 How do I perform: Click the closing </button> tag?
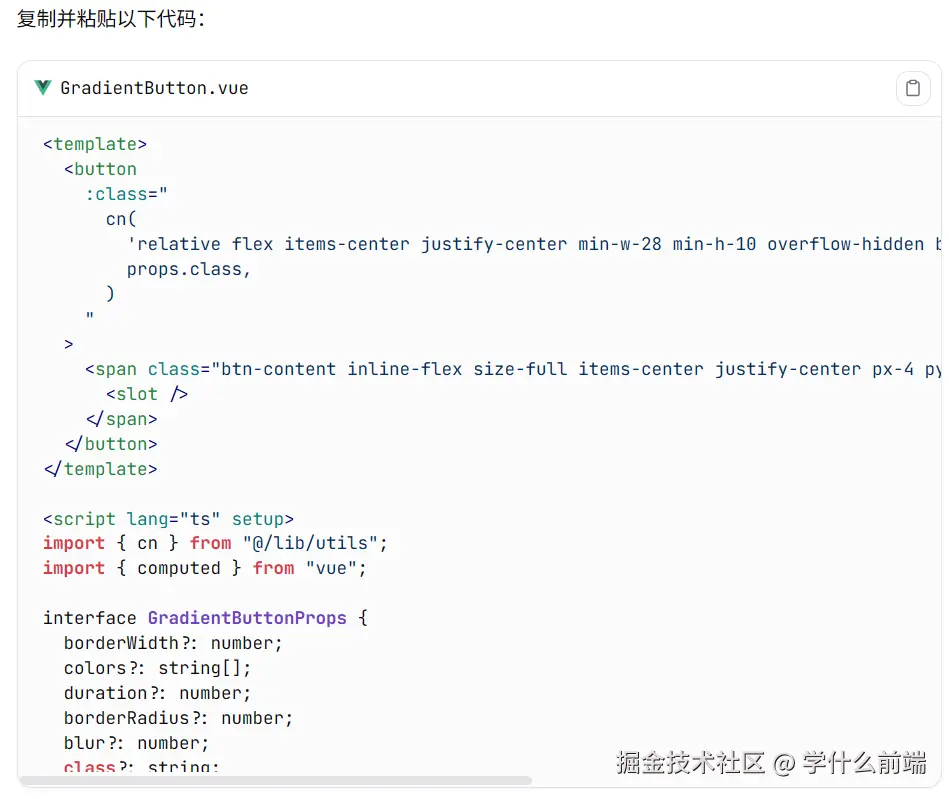(111, 444)
